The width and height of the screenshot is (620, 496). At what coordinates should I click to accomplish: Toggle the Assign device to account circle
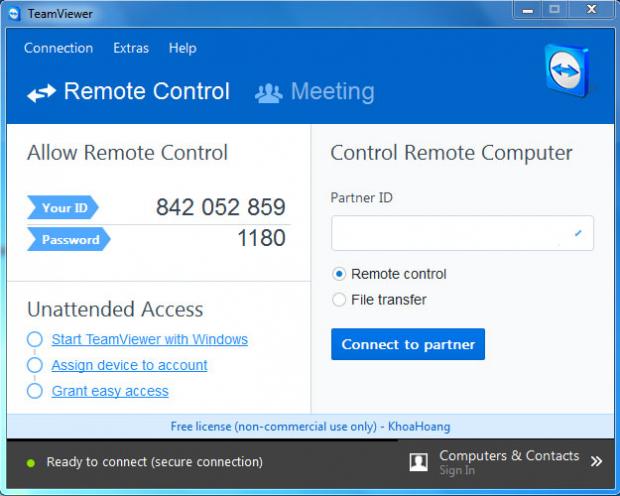(35, 365)
